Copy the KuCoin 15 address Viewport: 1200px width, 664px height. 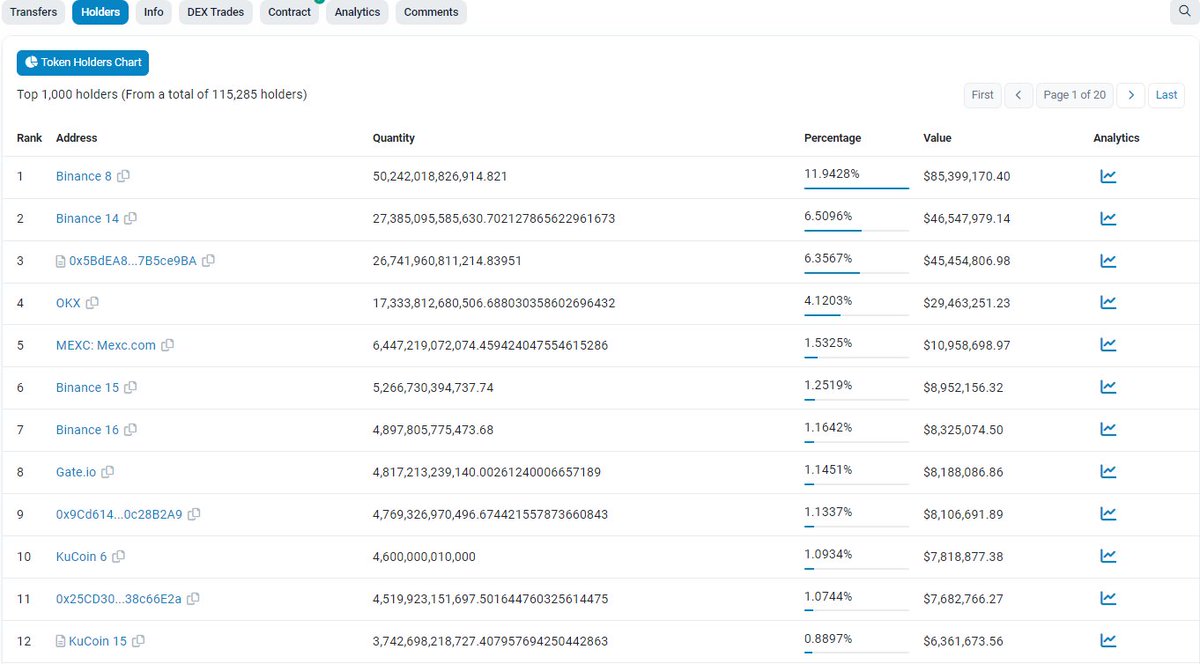[x=138, y=641]
